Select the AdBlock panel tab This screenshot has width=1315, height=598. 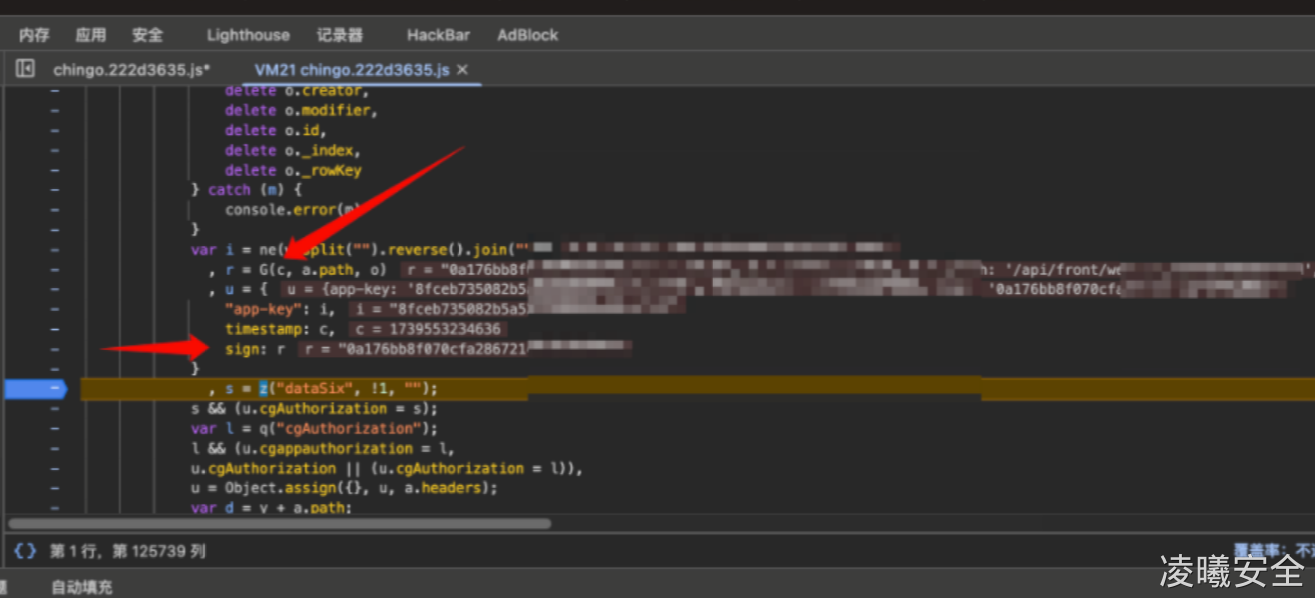tap(527, 35)
